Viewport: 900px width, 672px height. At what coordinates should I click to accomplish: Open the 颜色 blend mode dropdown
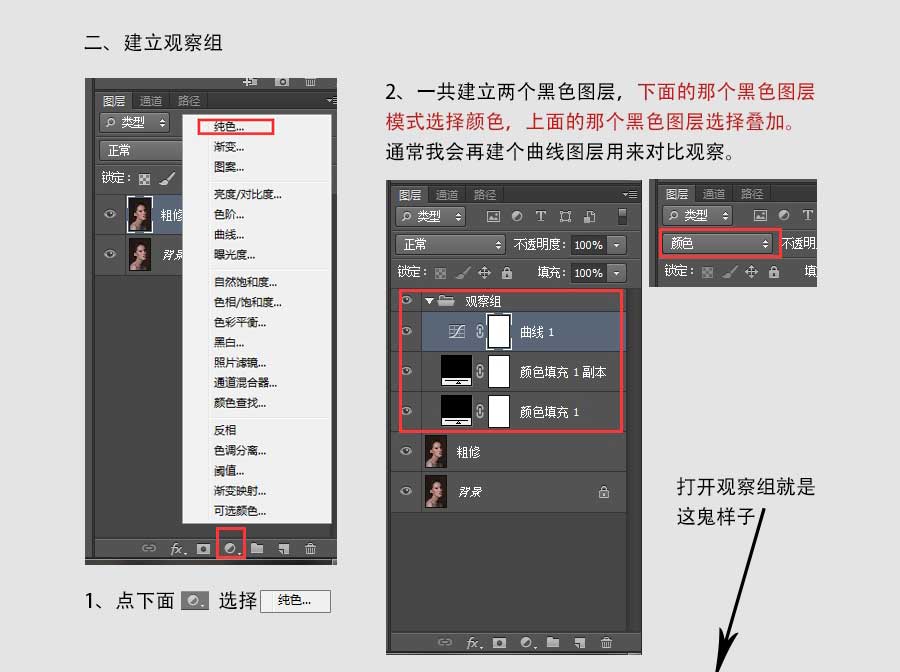point(718,243)
